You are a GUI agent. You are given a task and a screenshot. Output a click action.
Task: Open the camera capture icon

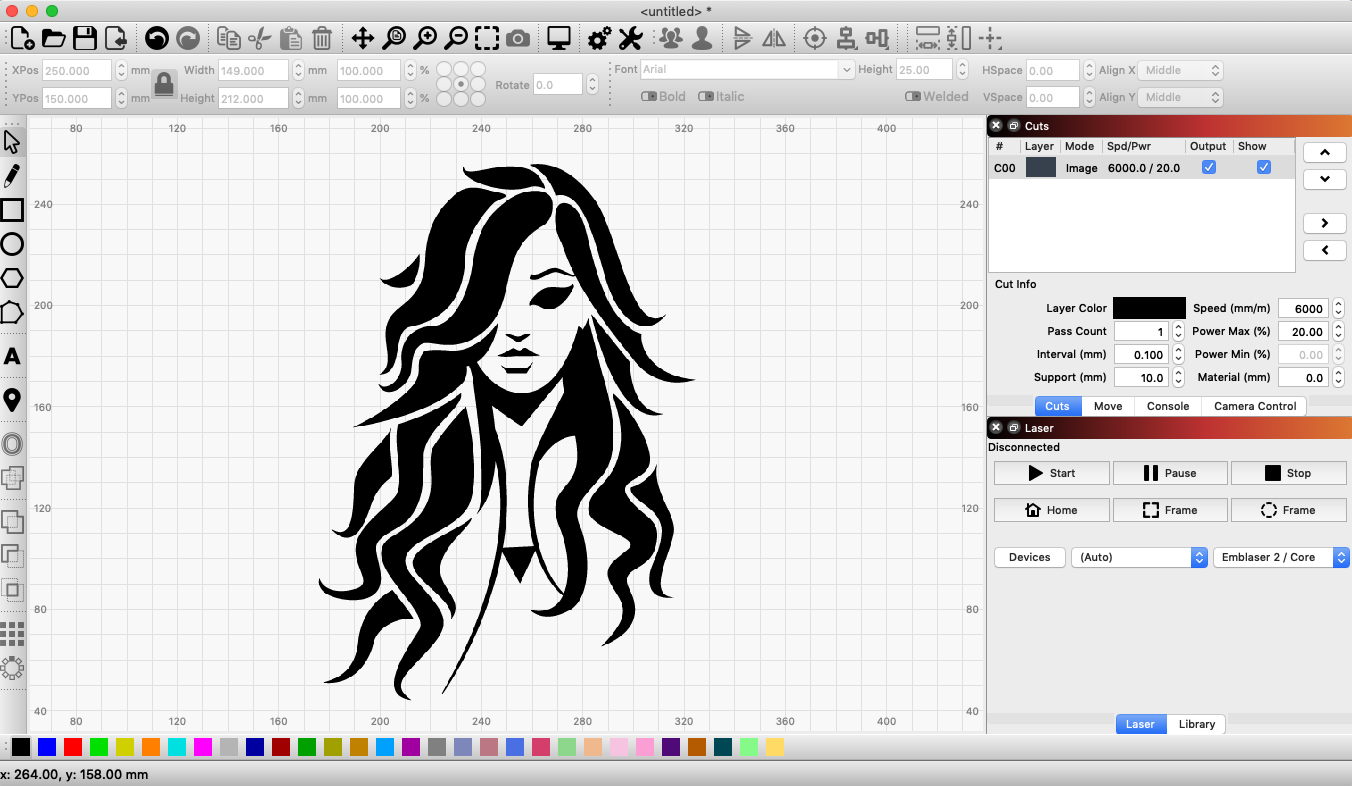point(518,39)
